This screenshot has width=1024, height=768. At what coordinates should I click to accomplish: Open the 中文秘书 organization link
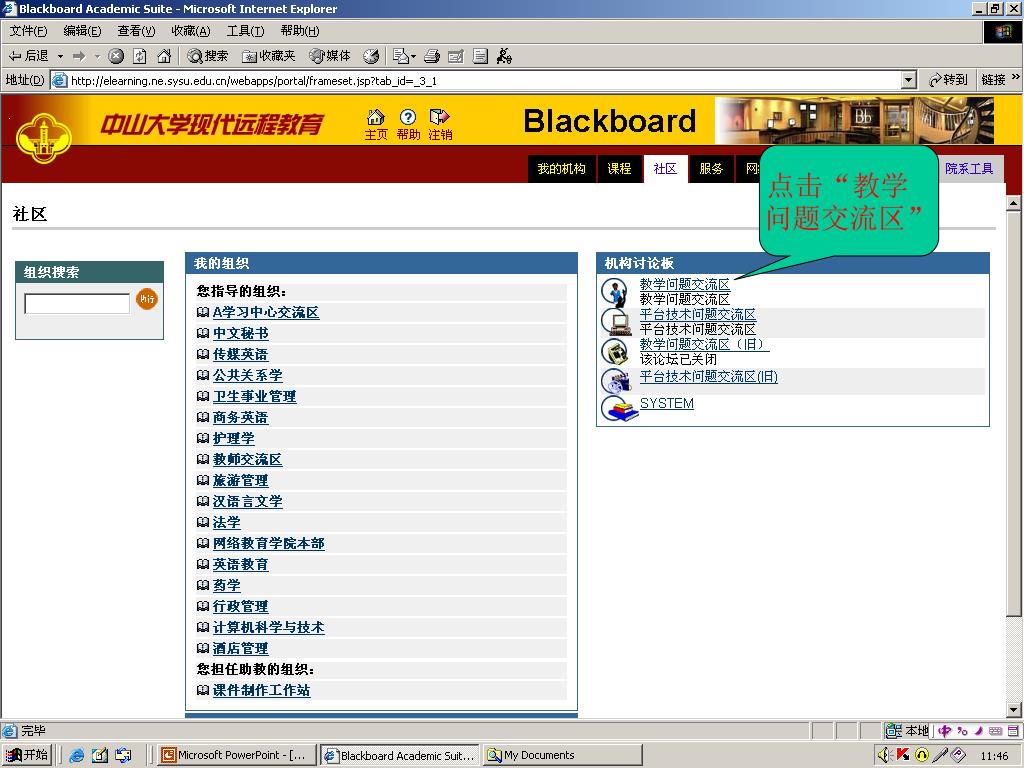click(x=240, y=333)
